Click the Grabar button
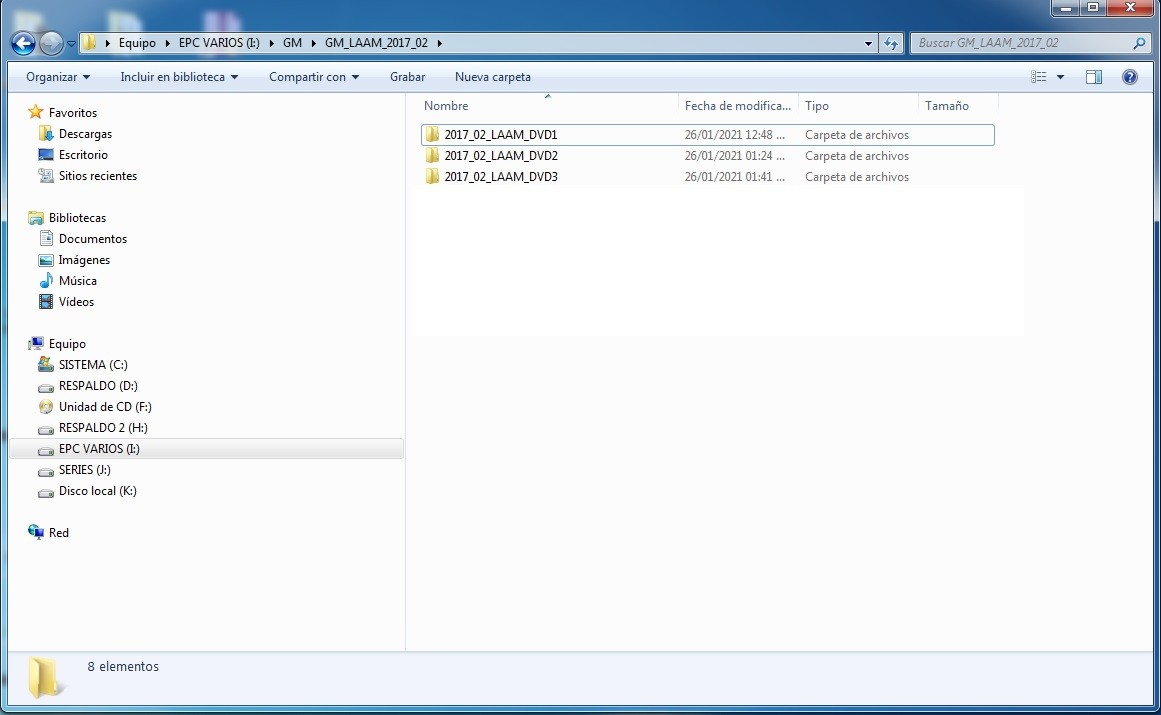The height and width of the screenshot is (715, 1161). click(407, 77)
